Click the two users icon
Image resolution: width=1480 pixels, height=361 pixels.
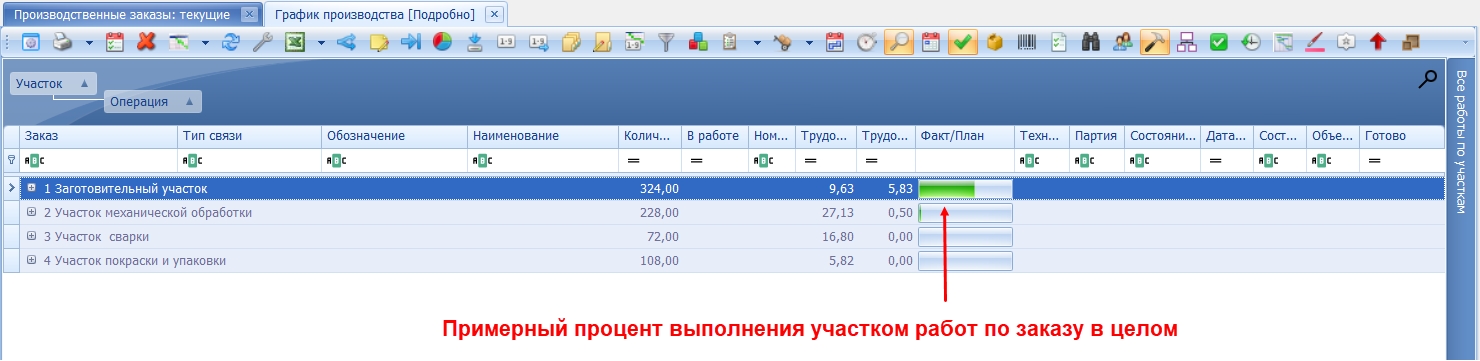tap(1123, 42)
